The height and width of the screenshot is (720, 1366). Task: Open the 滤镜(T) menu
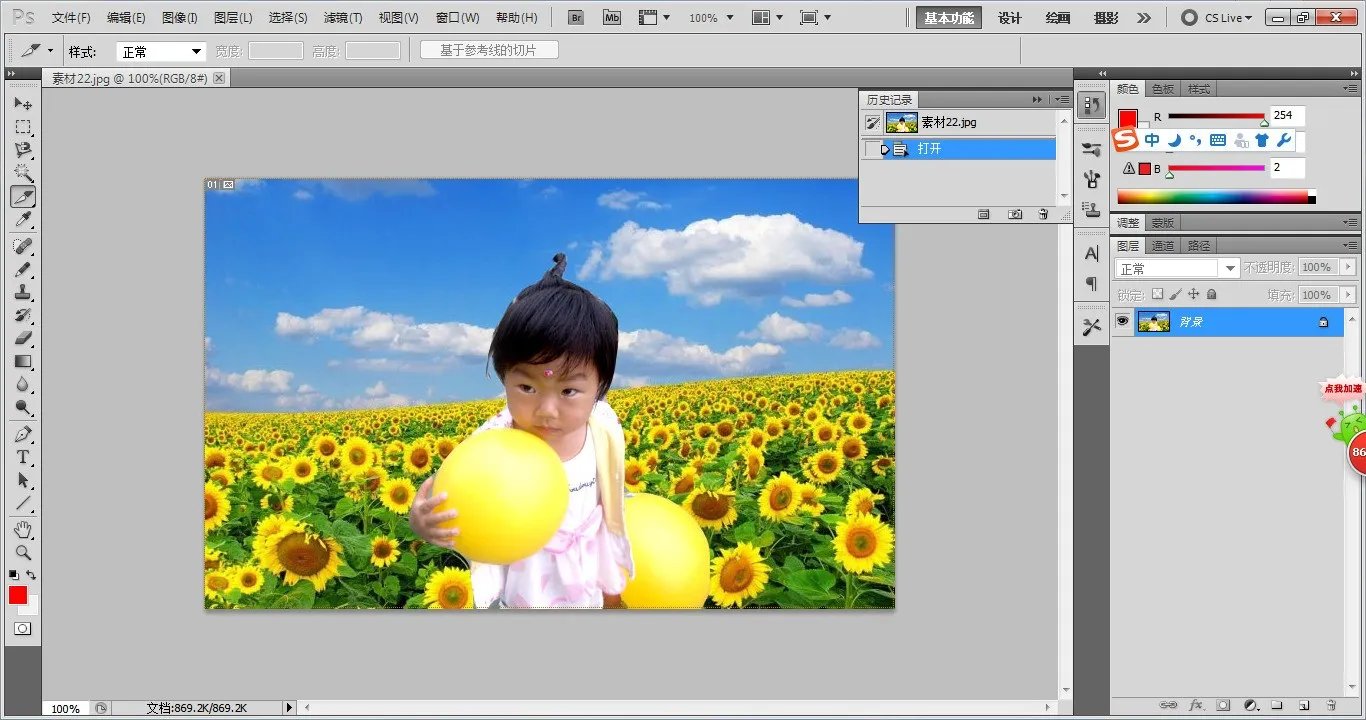(343, 18)
